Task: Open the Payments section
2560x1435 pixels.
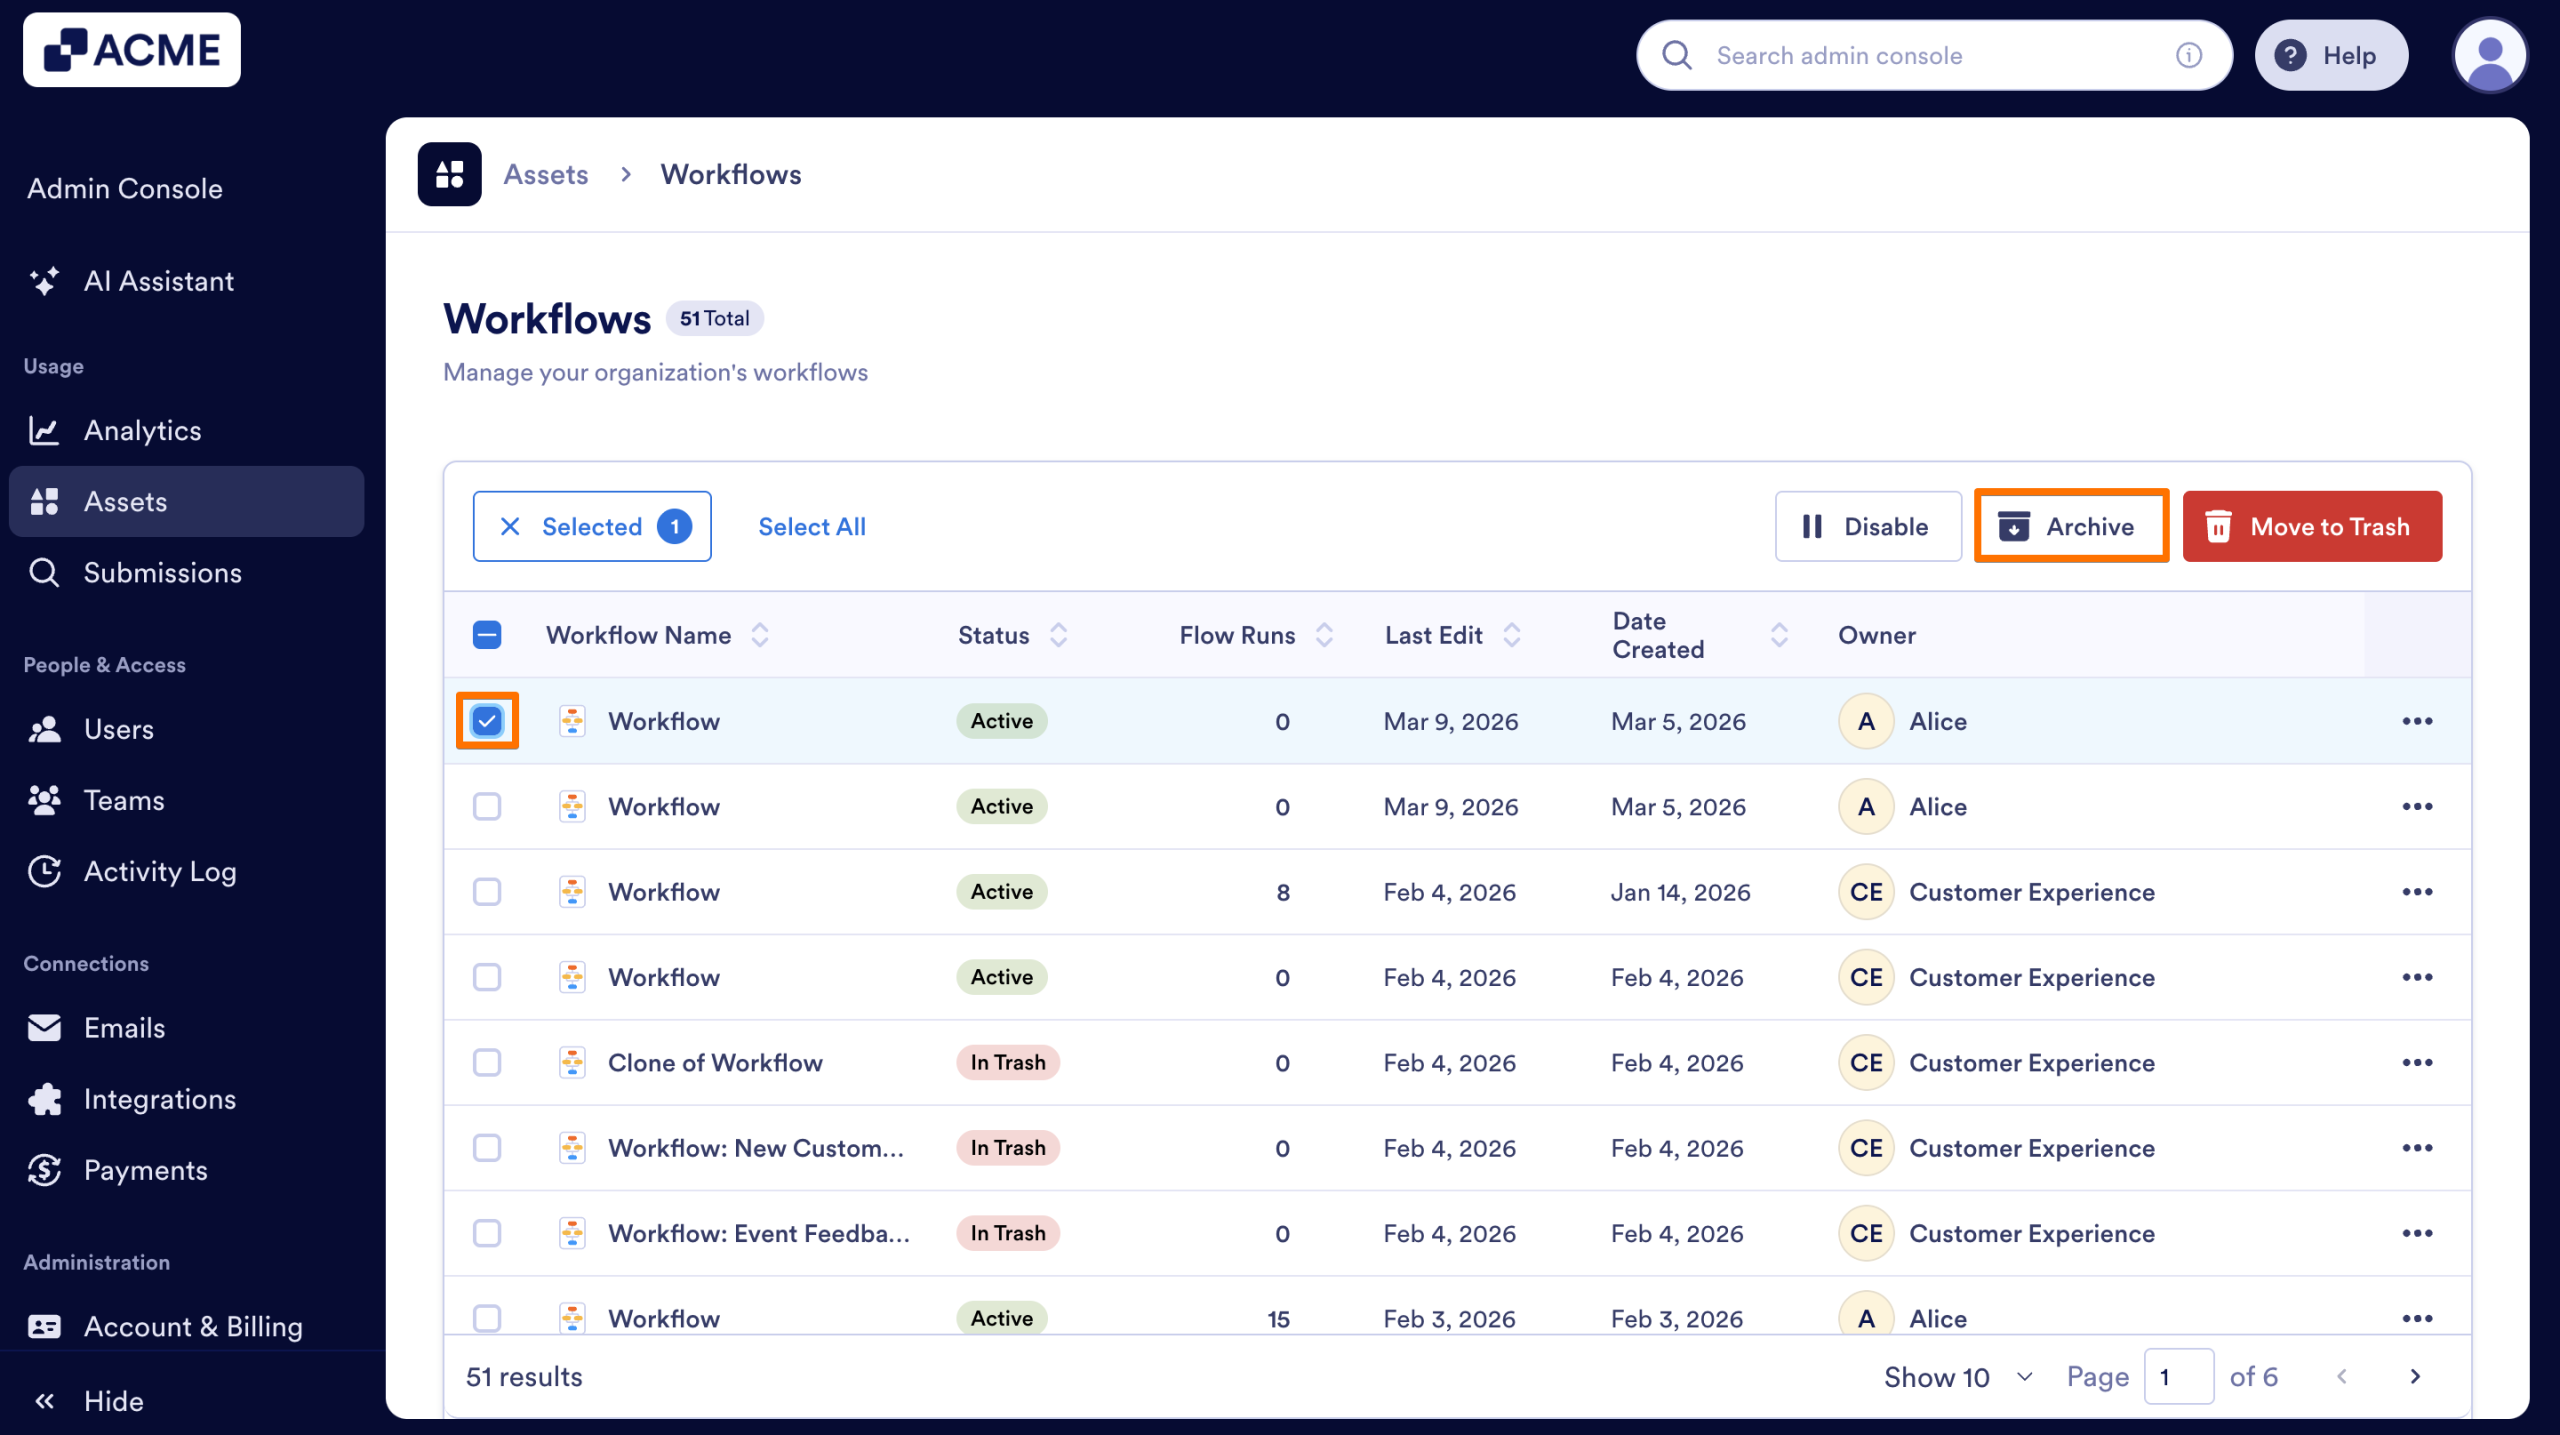Action: pyautogui.click(x=145, y=1170)
